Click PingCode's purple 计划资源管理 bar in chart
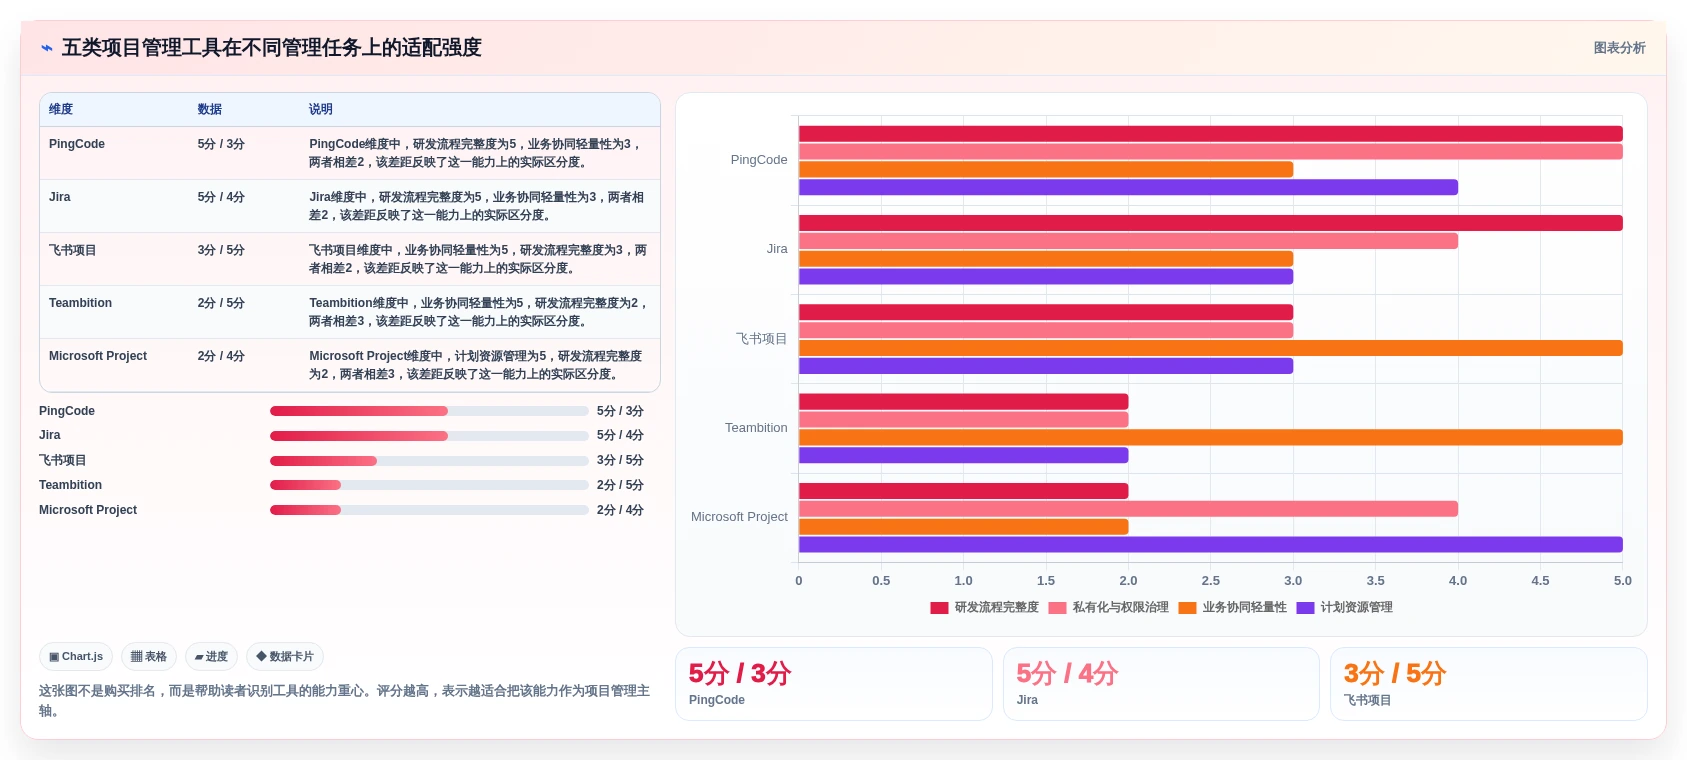The image size is (1687, 760). 1128,187
